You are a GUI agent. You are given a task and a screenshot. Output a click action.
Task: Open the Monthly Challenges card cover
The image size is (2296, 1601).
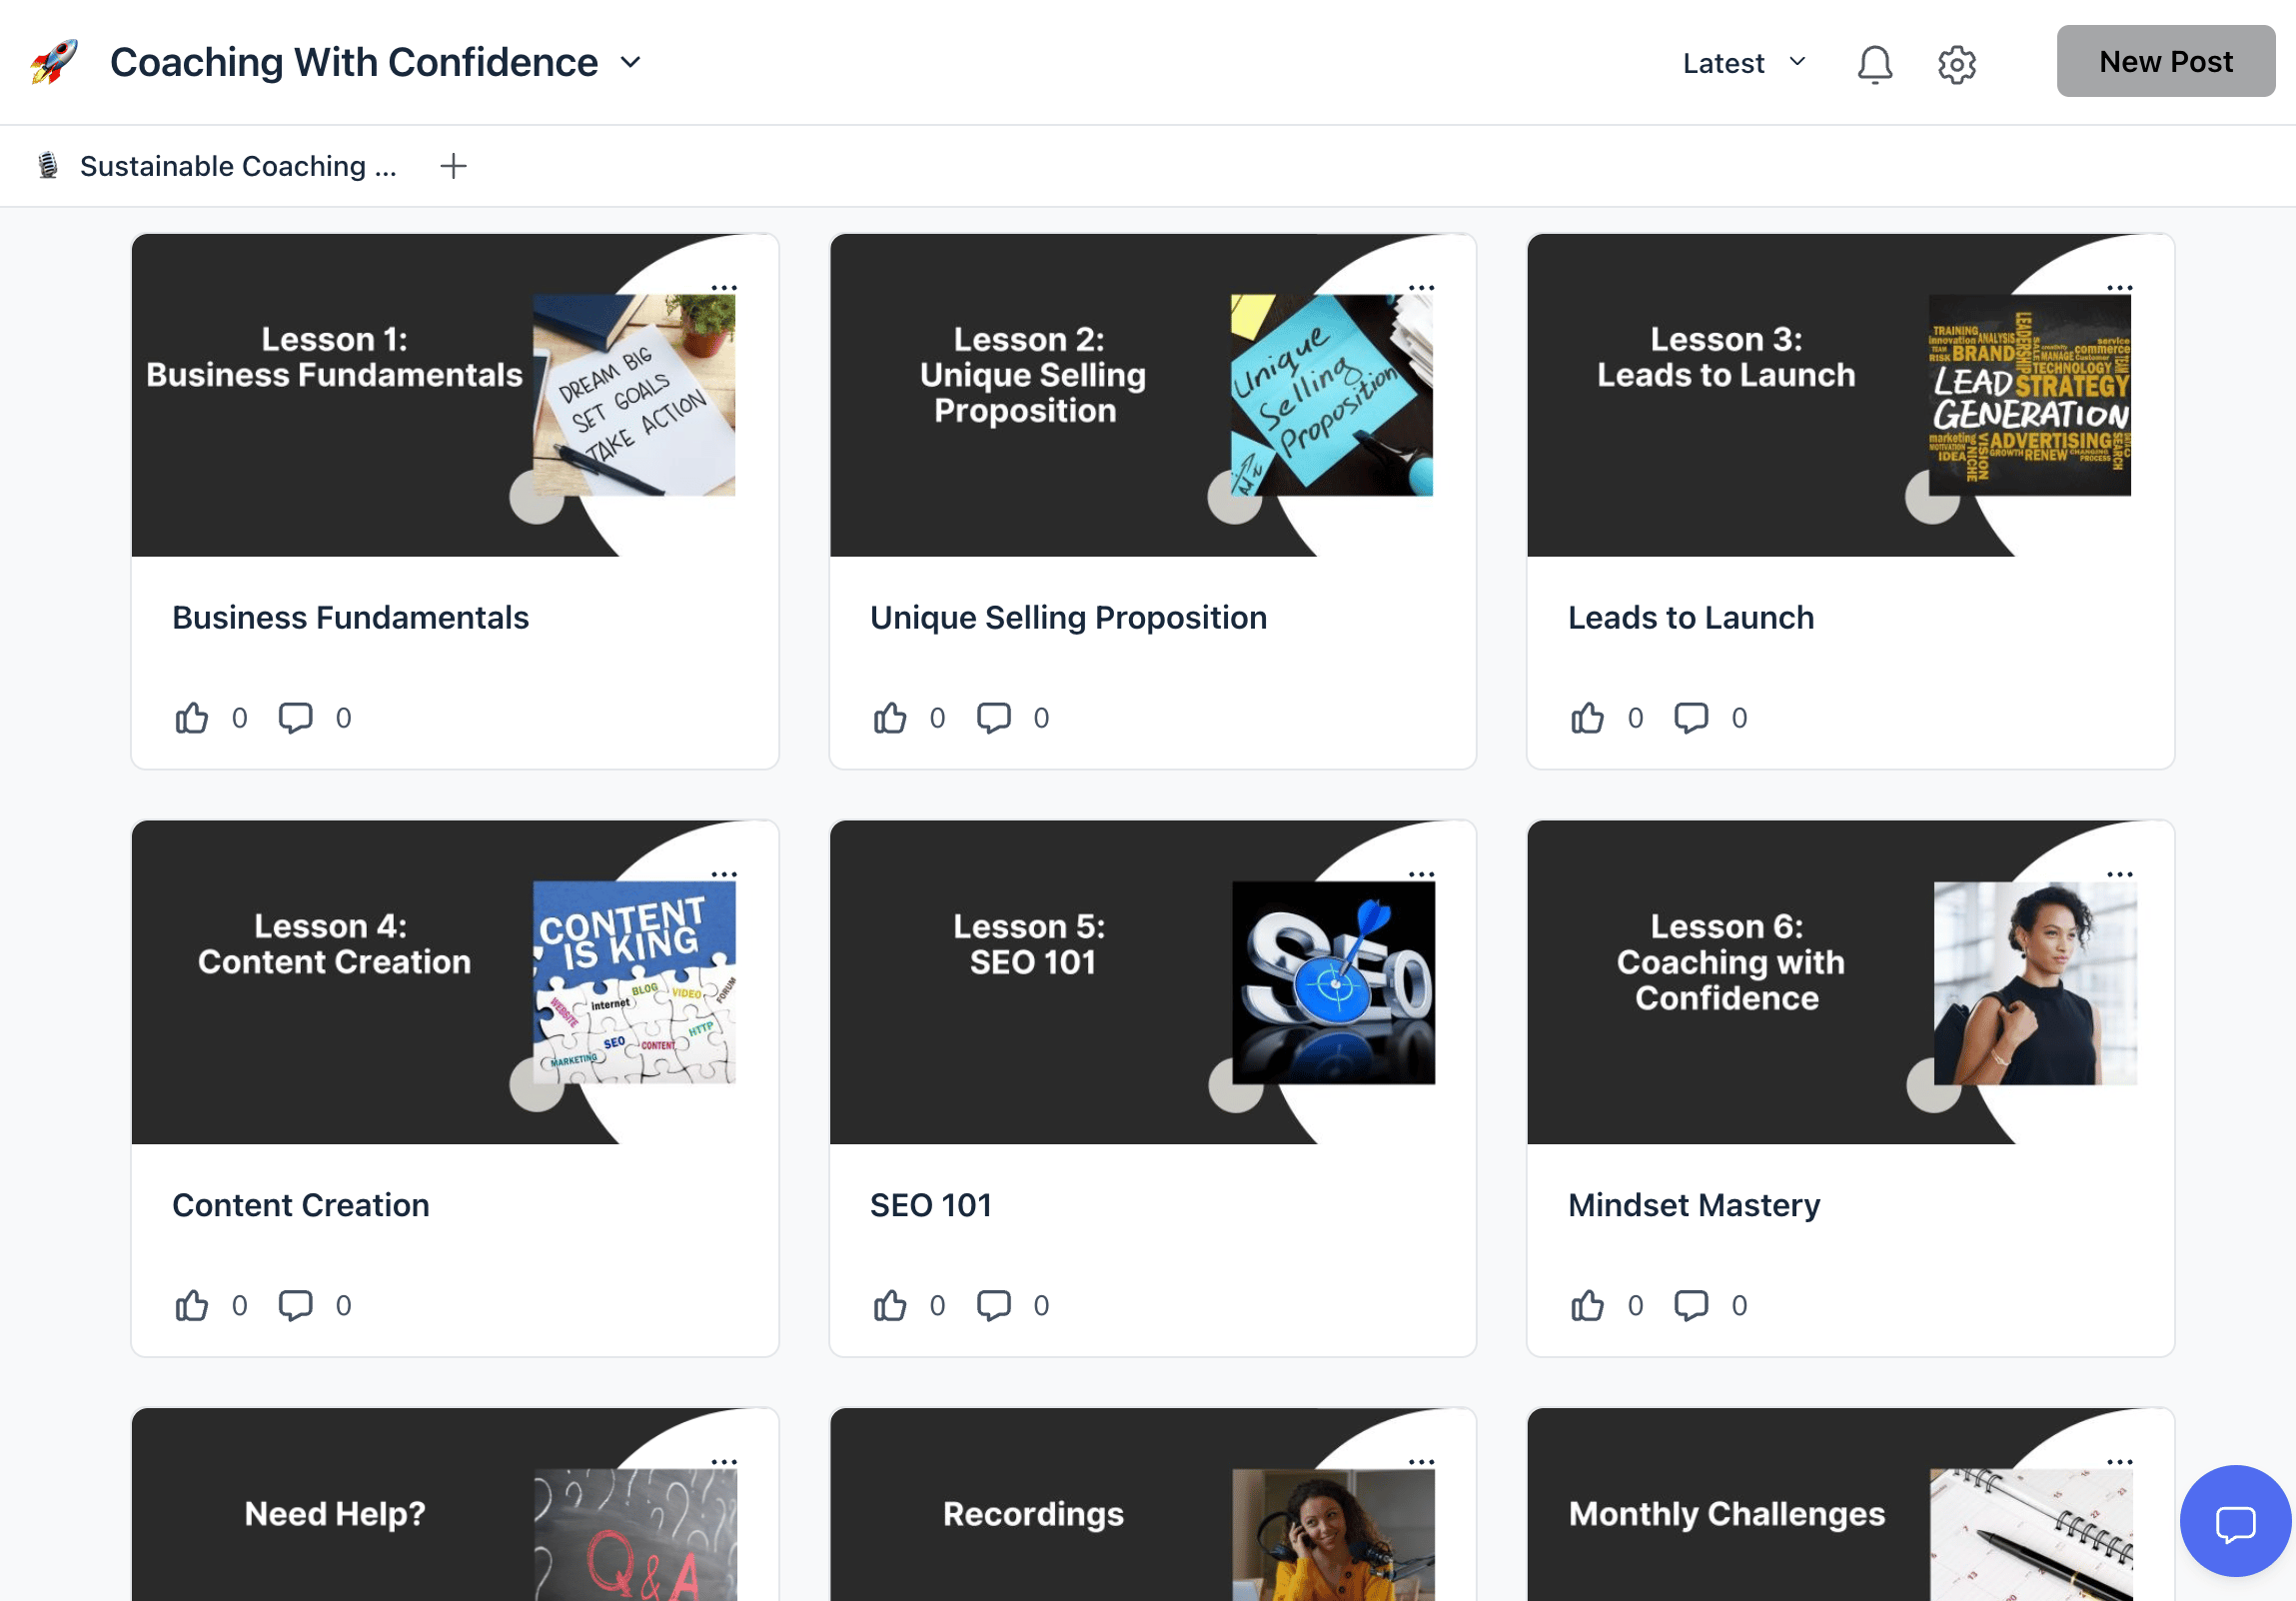pos(1850,1505)
